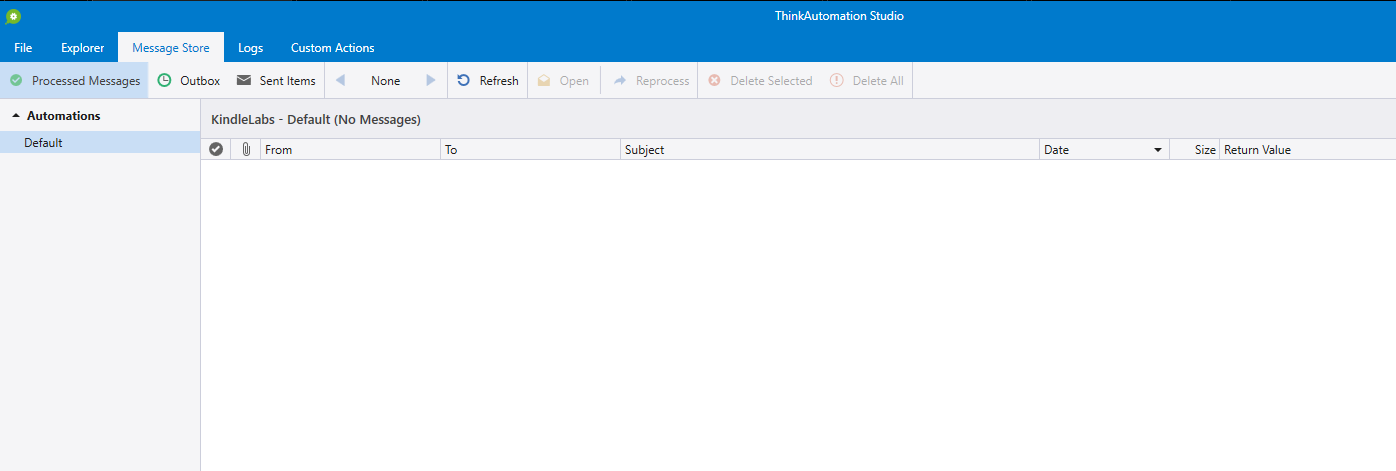Open the Logs tab
Screen dimensions: 1396x471
pyautogui.click(x=251, y=48)
